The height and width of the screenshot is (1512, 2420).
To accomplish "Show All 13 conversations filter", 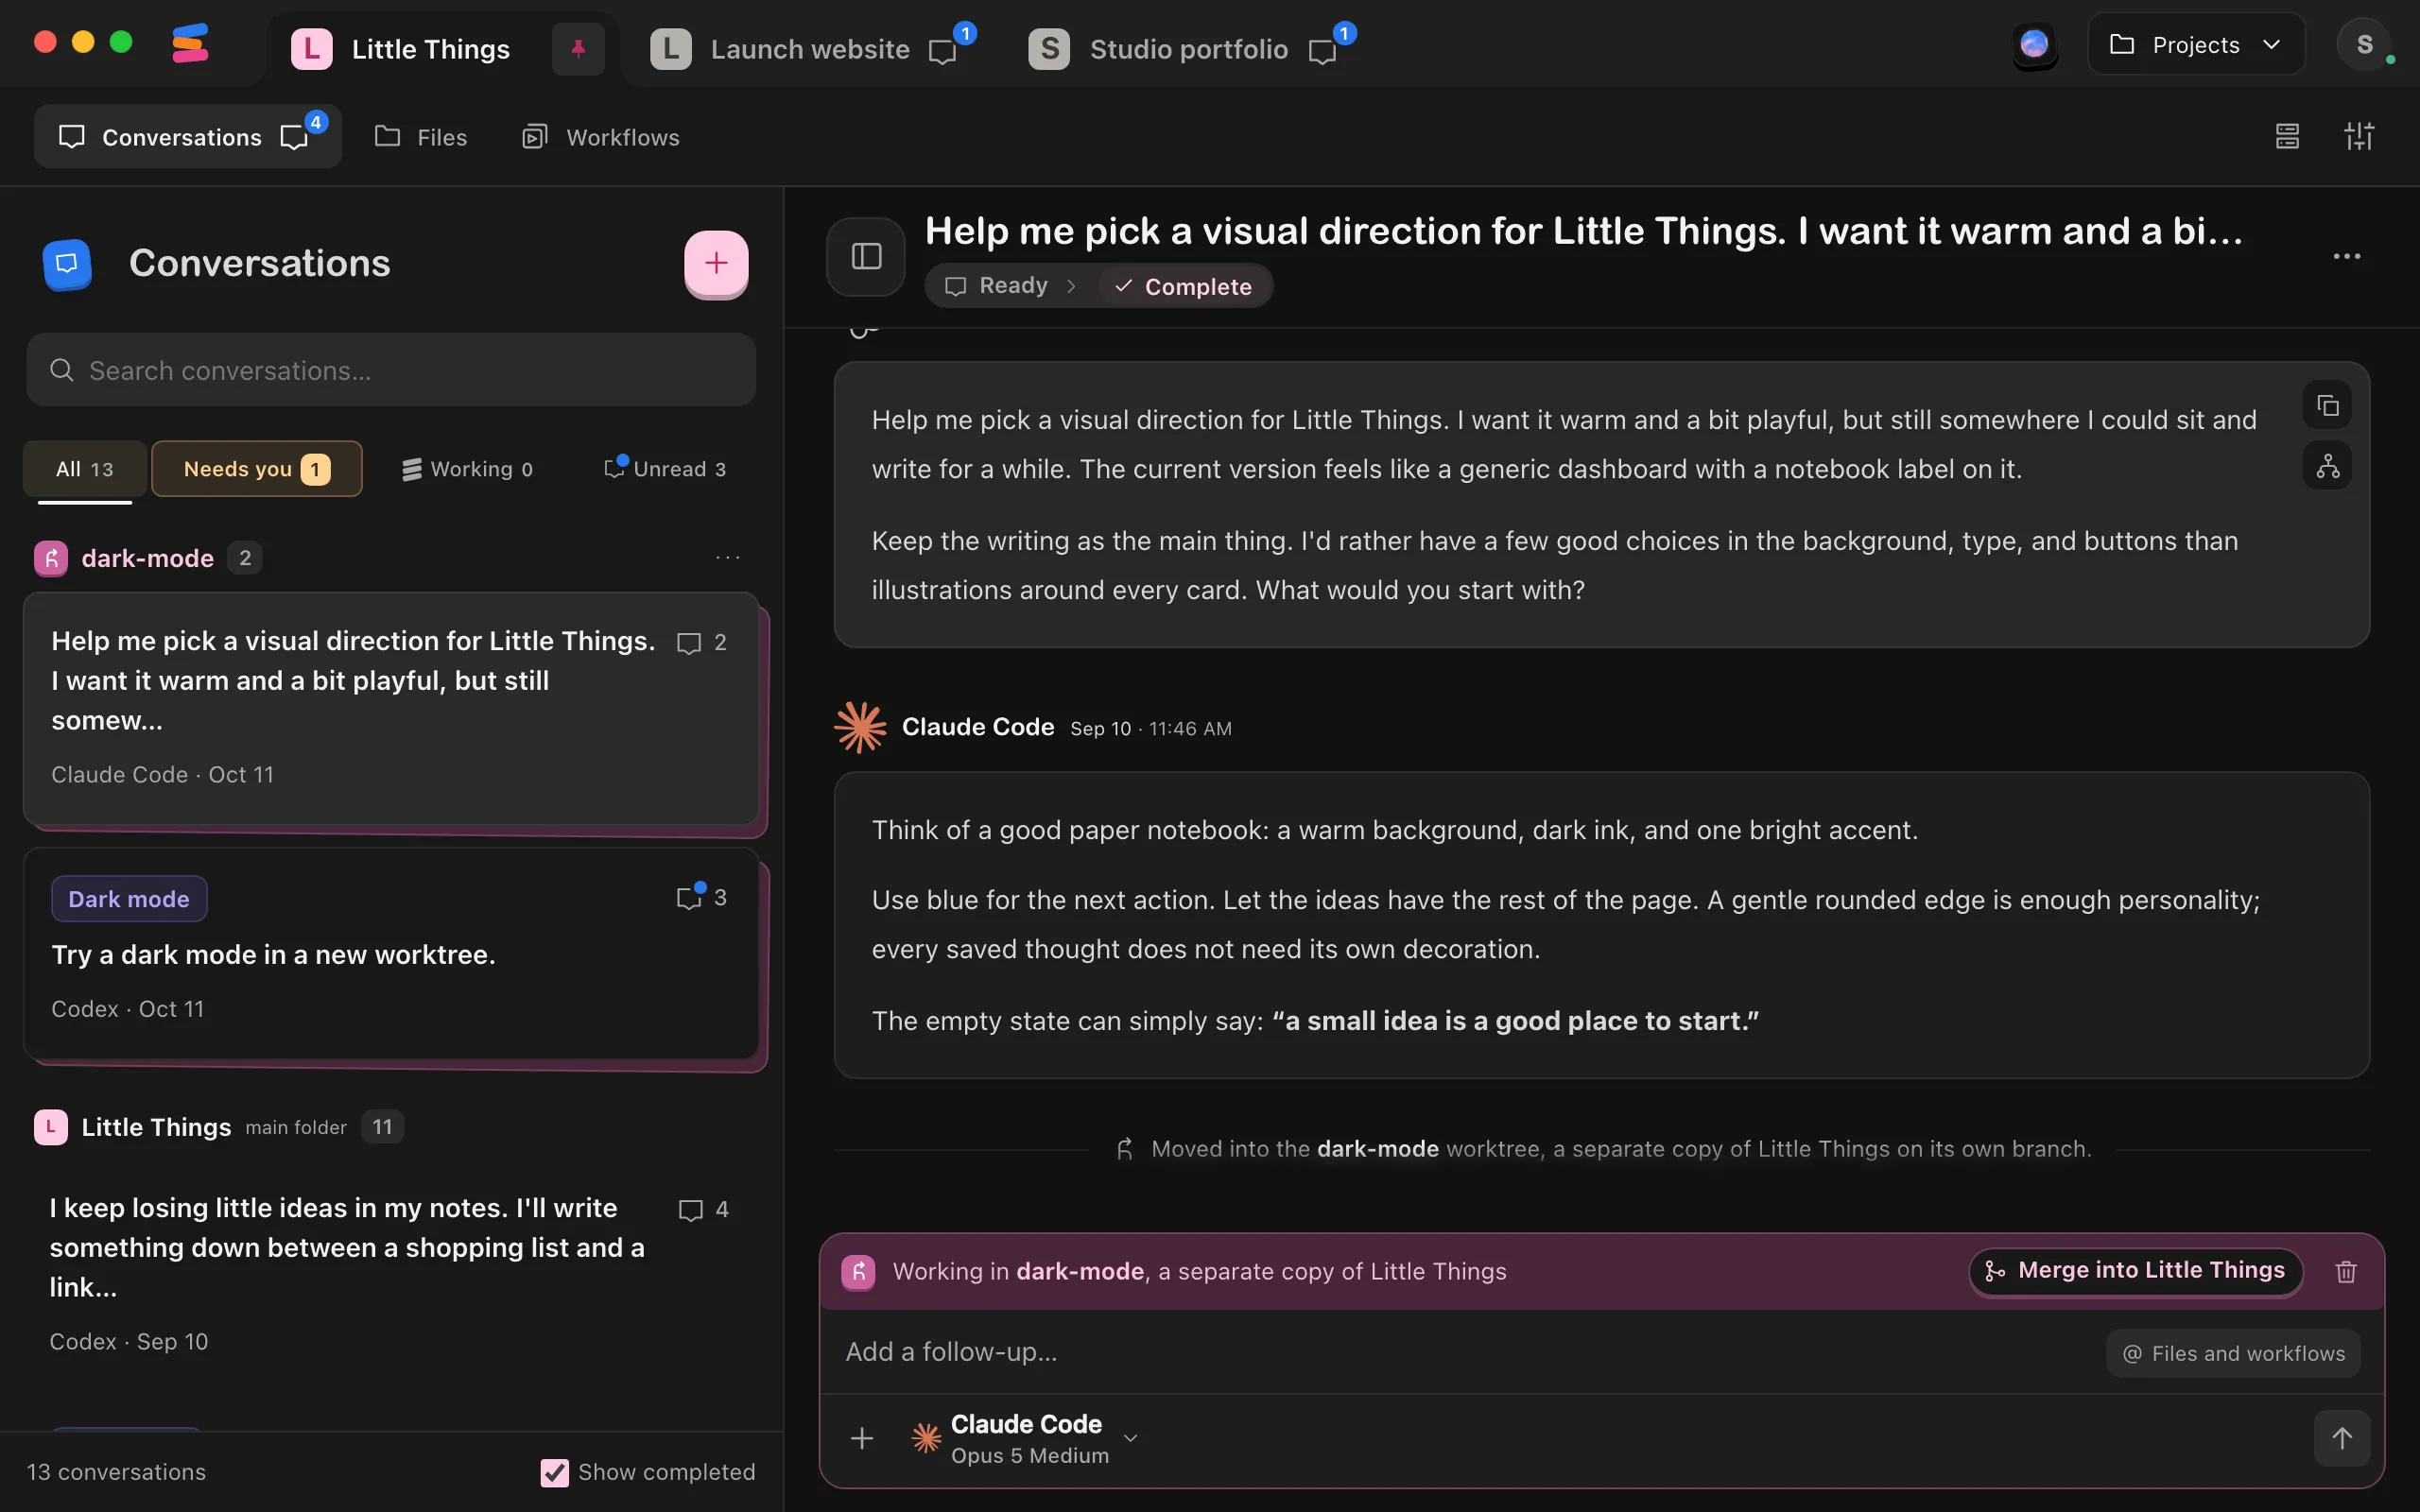I will click(85, 469).
